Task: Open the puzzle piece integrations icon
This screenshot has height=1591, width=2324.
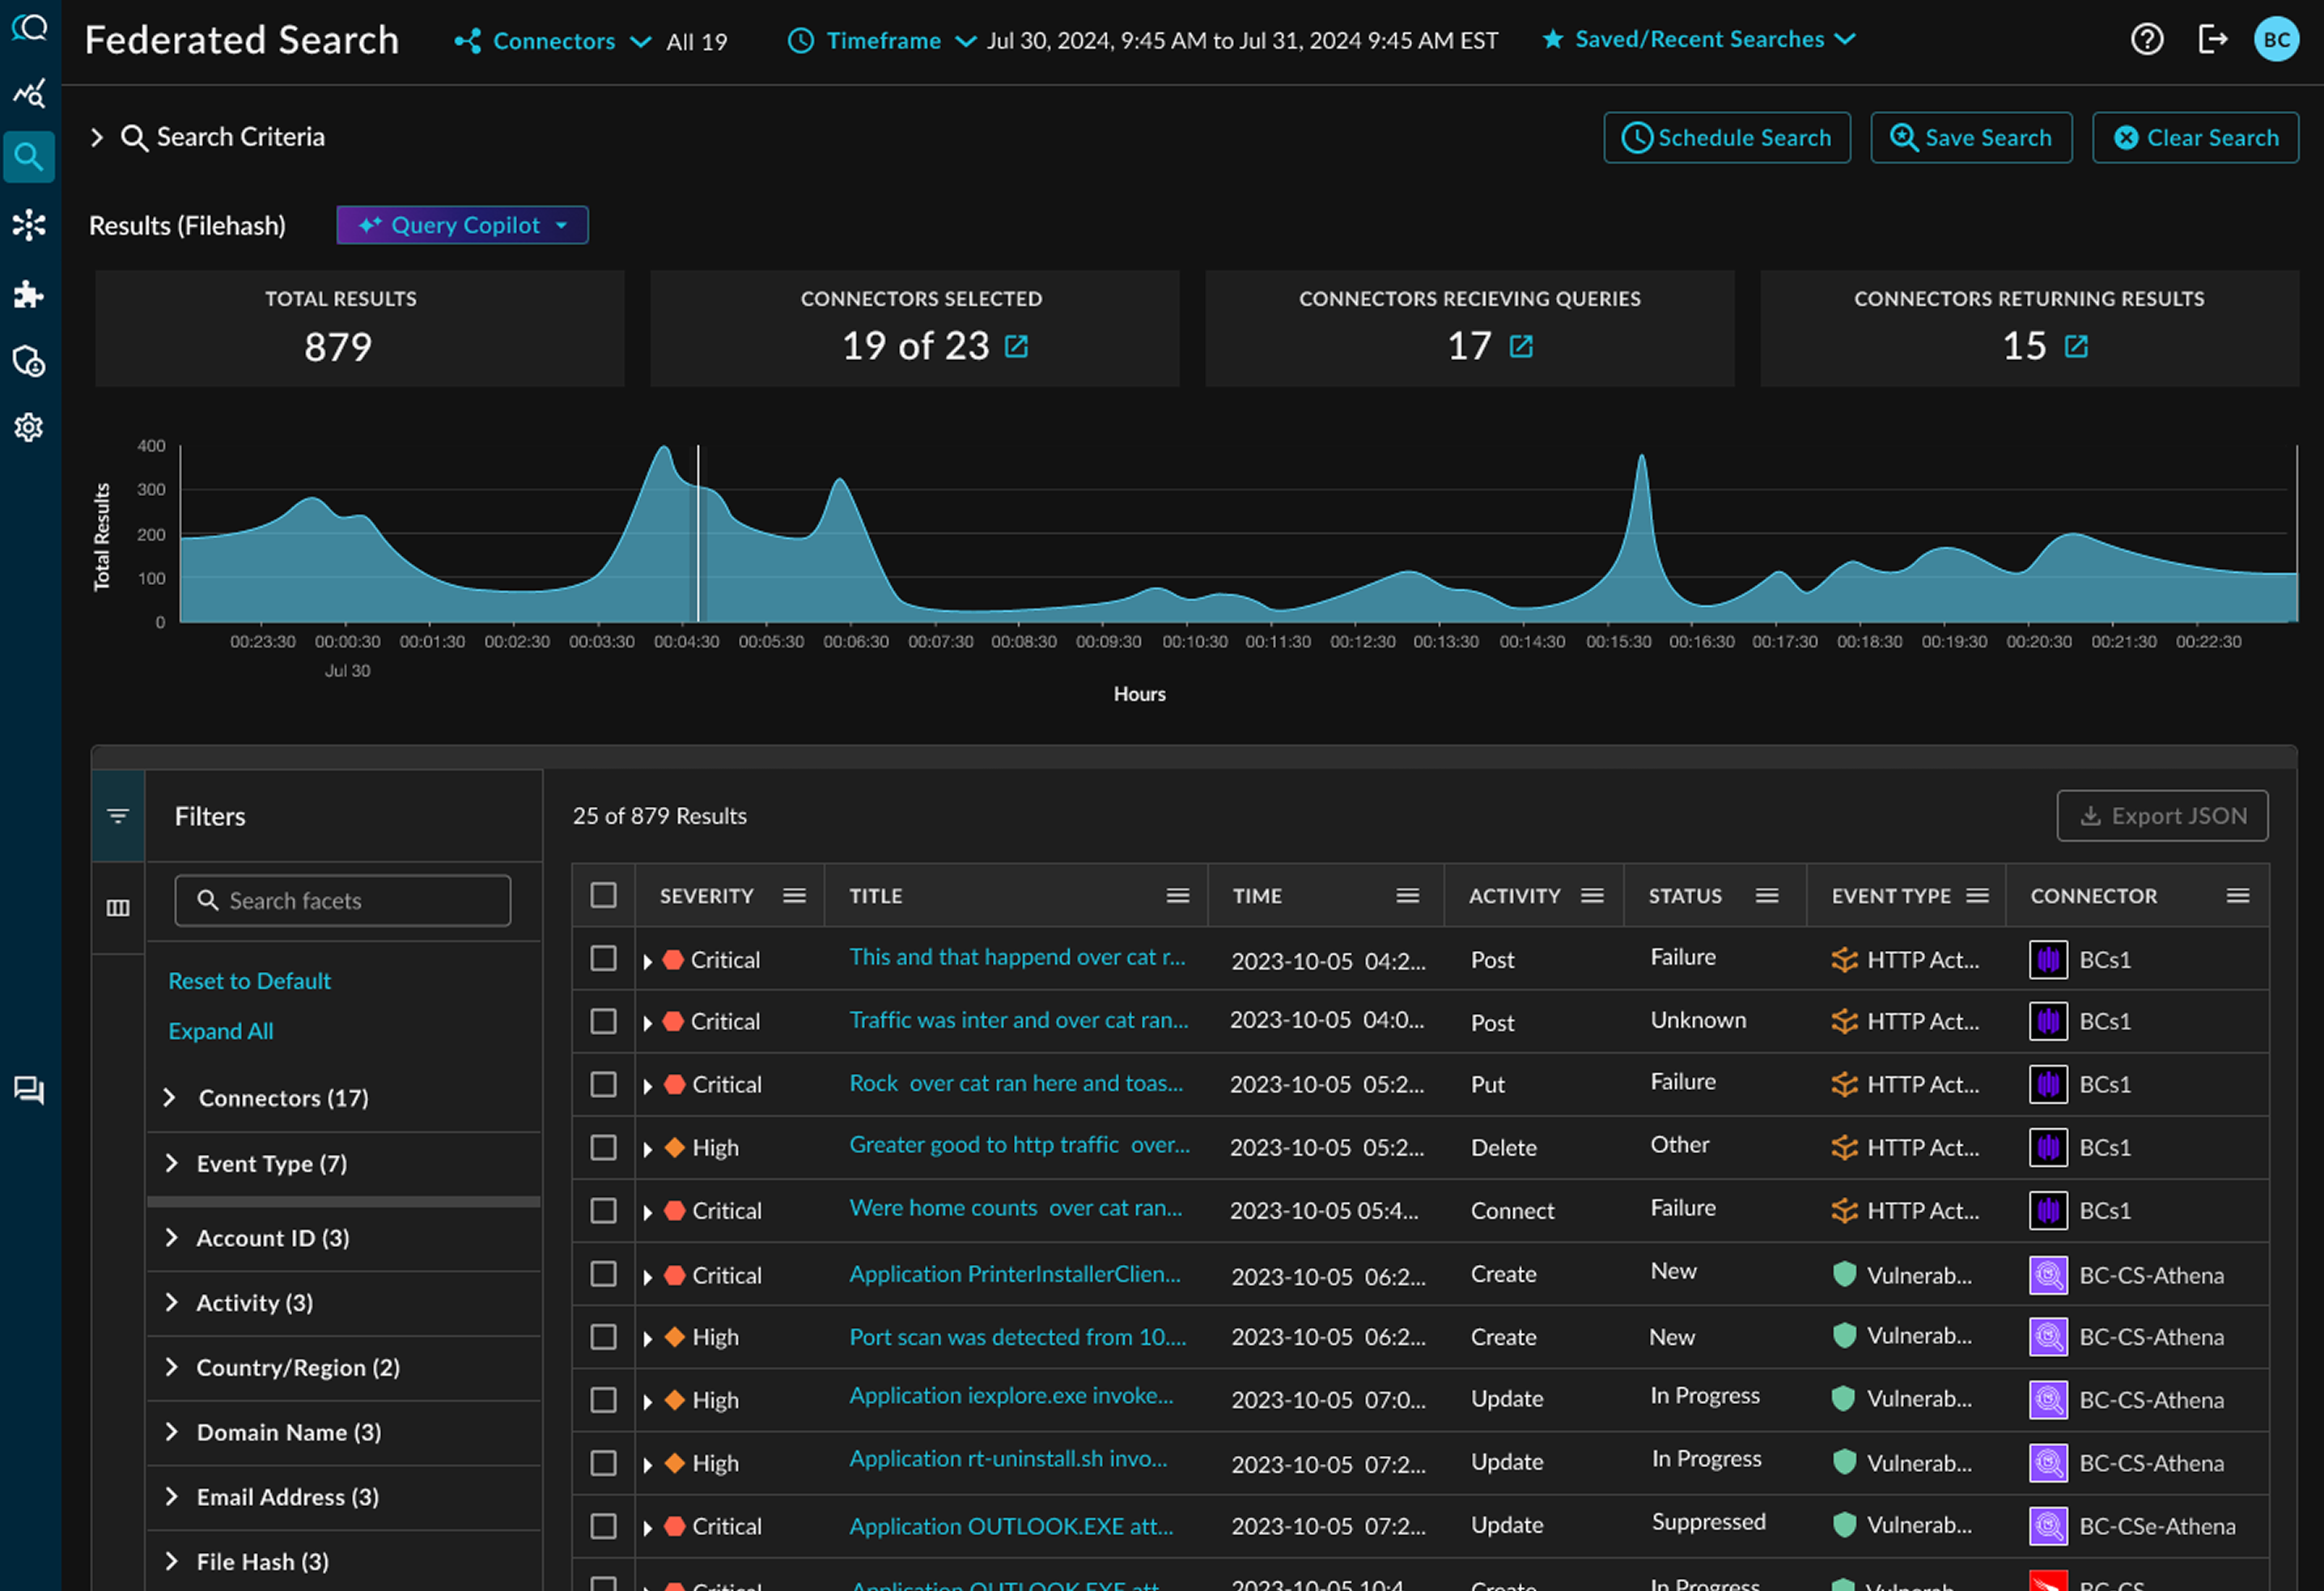Action: [29, 294]
